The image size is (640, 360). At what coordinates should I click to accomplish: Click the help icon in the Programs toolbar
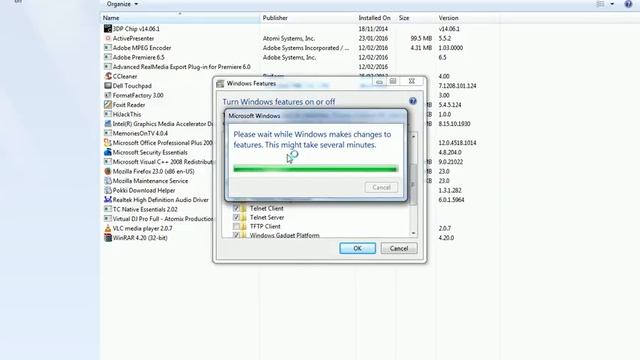(x=628, y=4)
